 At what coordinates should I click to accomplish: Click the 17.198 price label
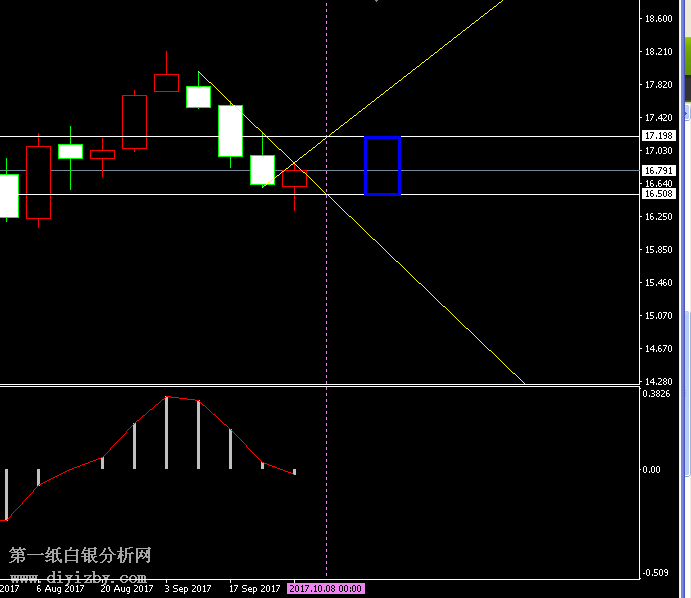click(x=658, y=136)
